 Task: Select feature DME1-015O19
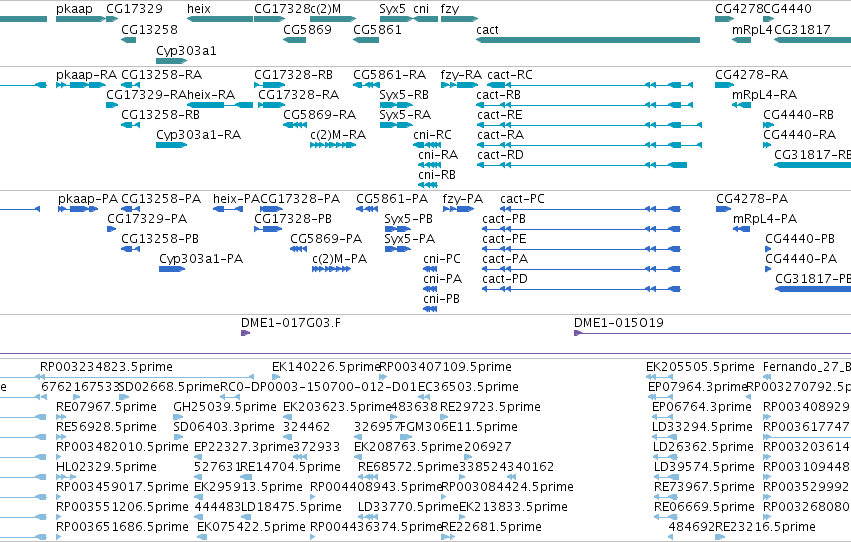[713, 333]
